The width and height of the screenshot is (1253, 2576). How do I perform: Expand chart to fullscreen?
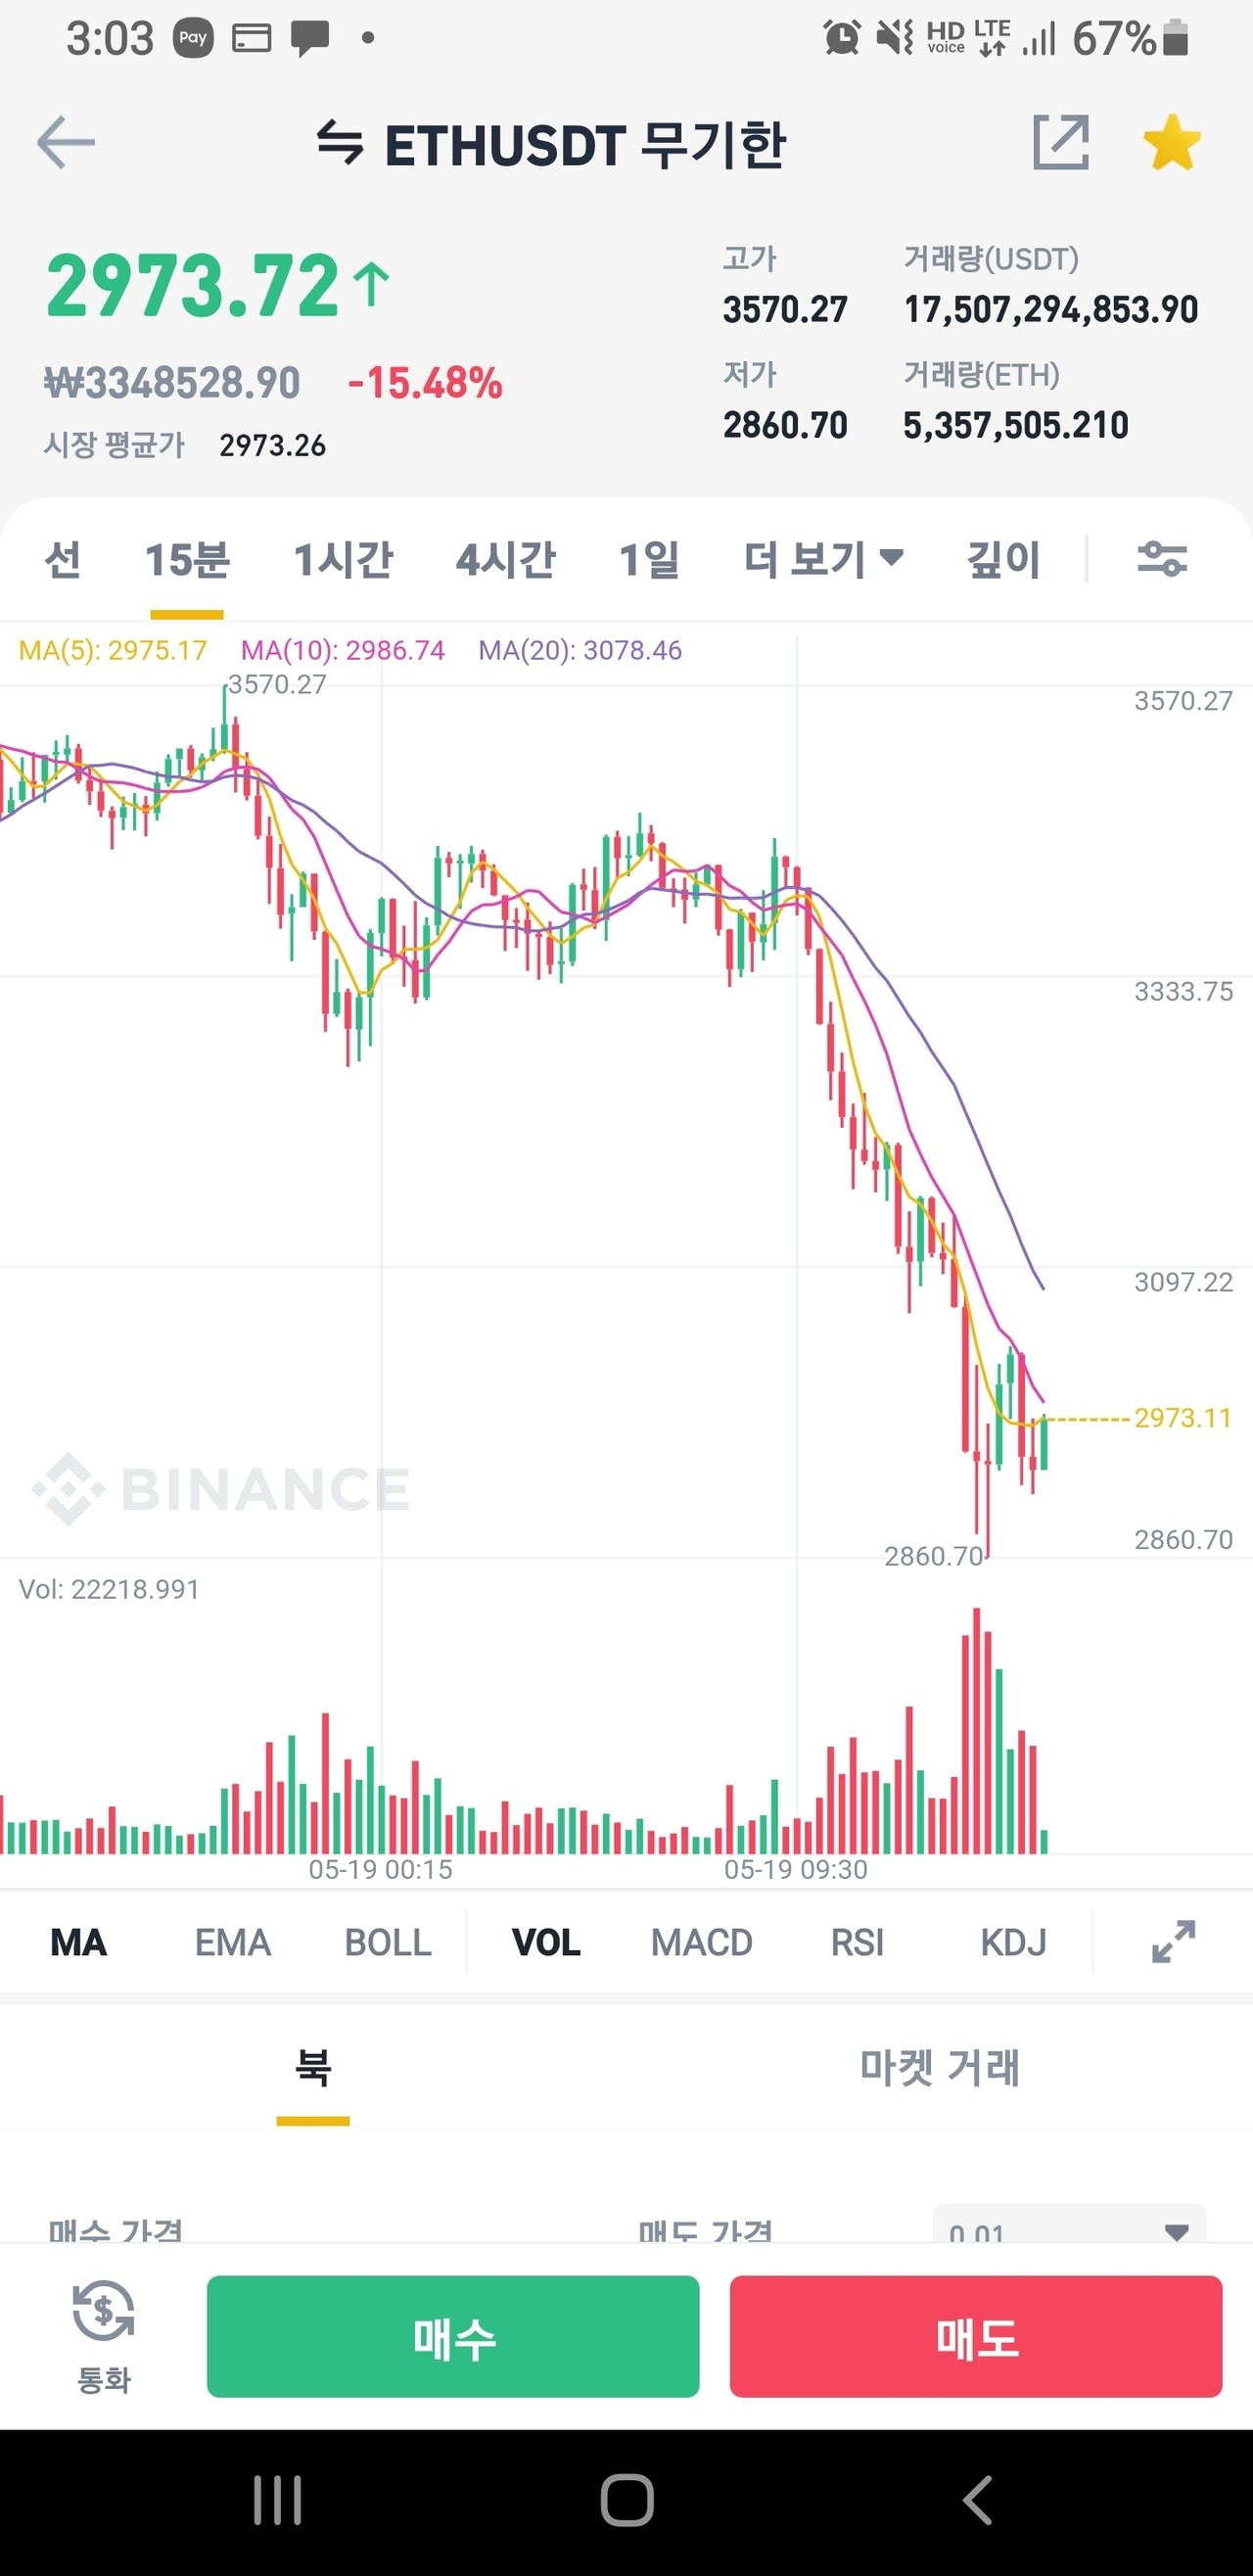(x=1173, y=1942)
